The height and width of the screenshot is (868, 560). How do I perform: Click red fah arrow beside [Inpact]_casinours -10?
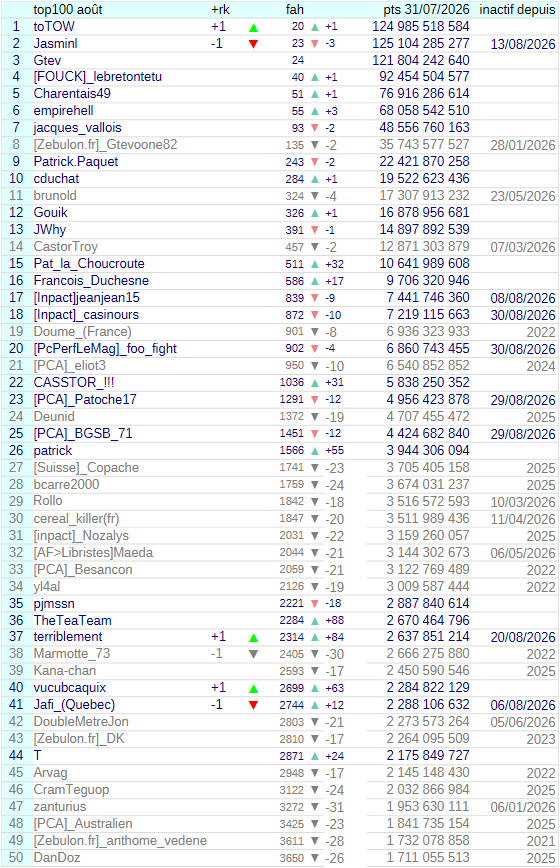[x=315, y=315]
